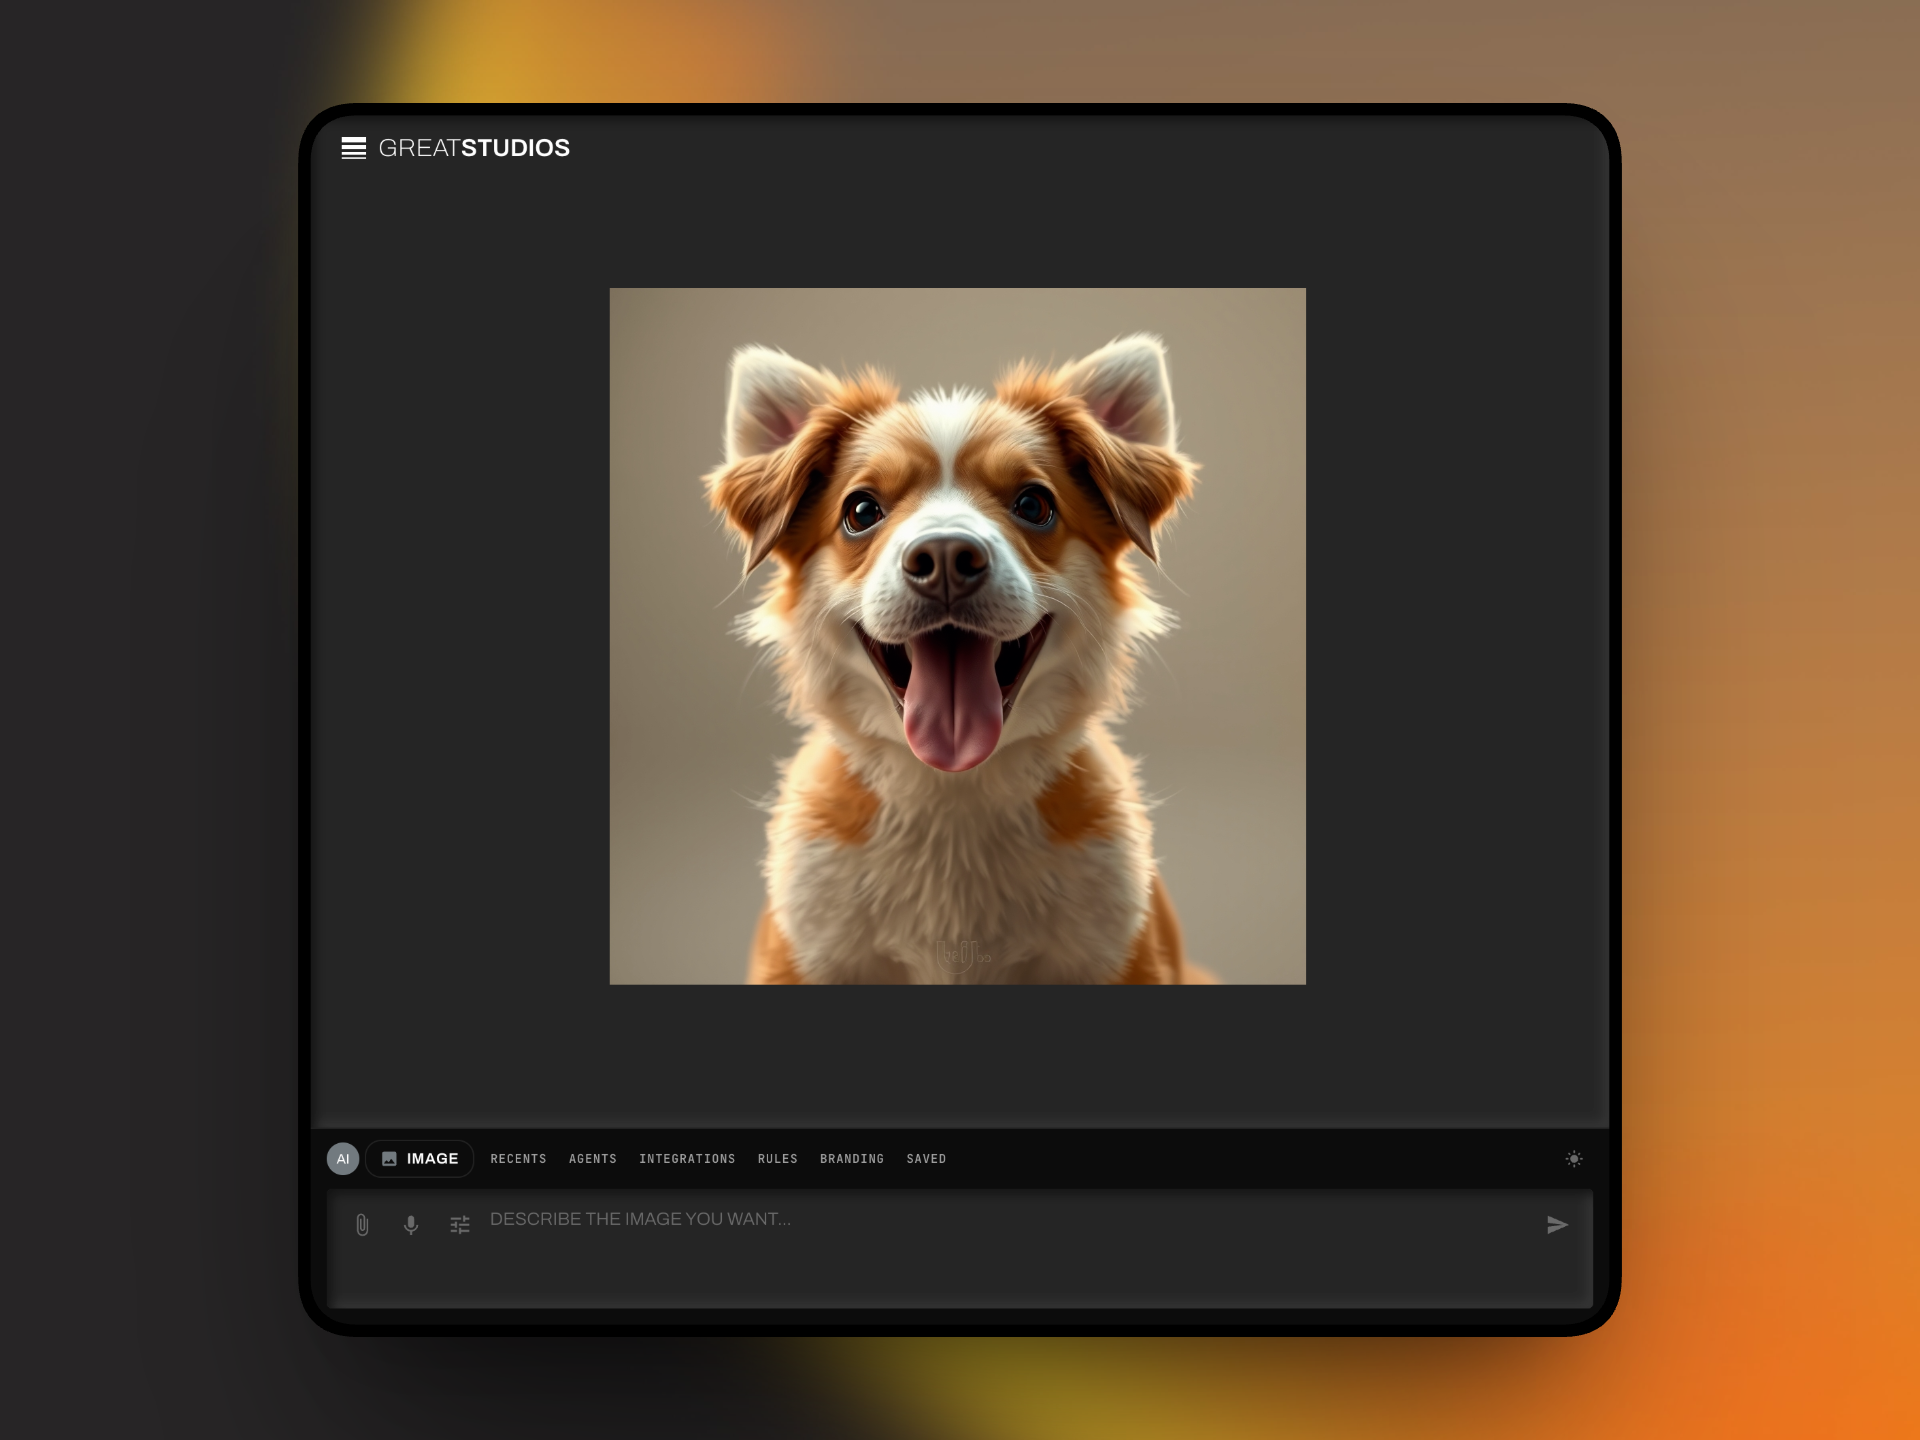Select the BRANDING tab

[852, 1159]
